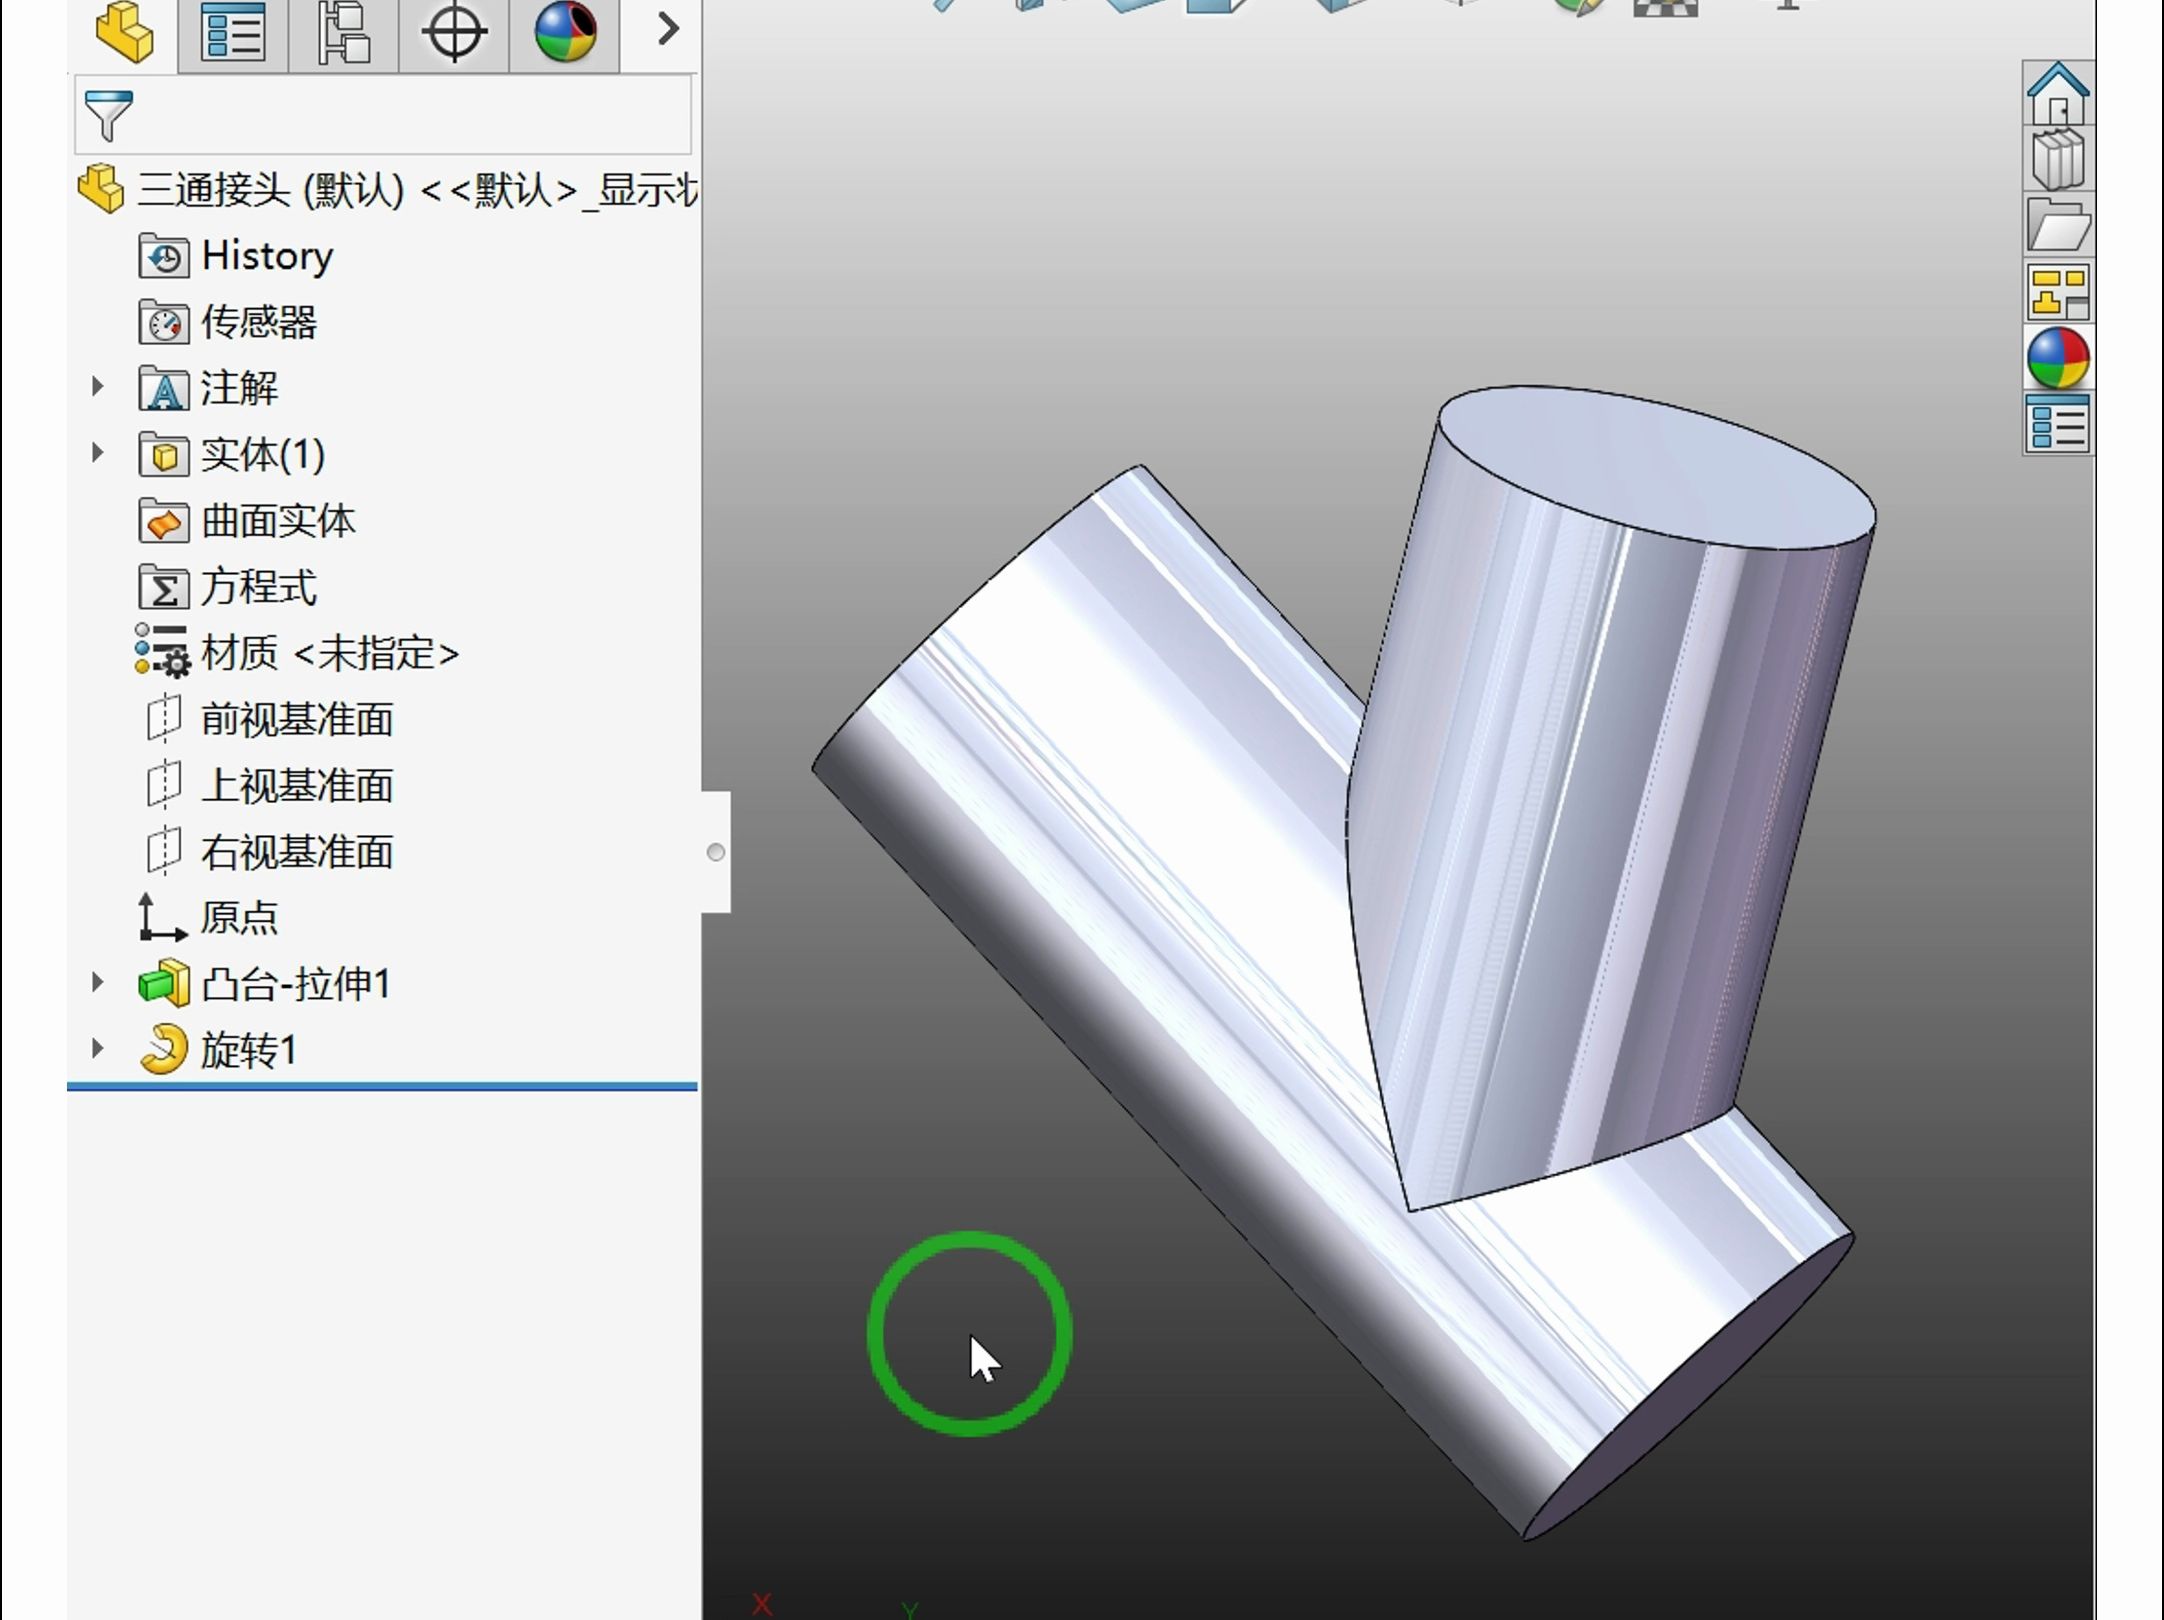Open the FeatureManager design tree tab
This screenshot has width=2164, height=1620.
[124, 32]
